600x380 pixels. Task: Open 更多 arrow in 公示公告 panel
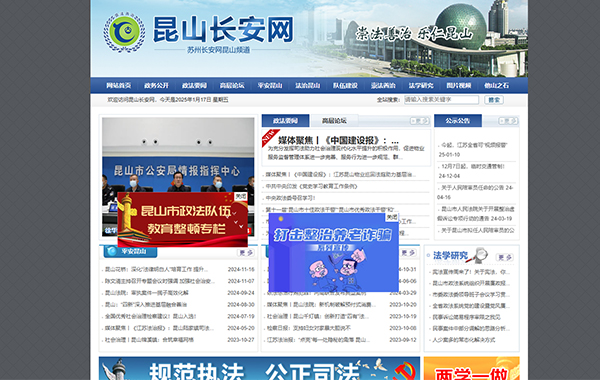508,121
